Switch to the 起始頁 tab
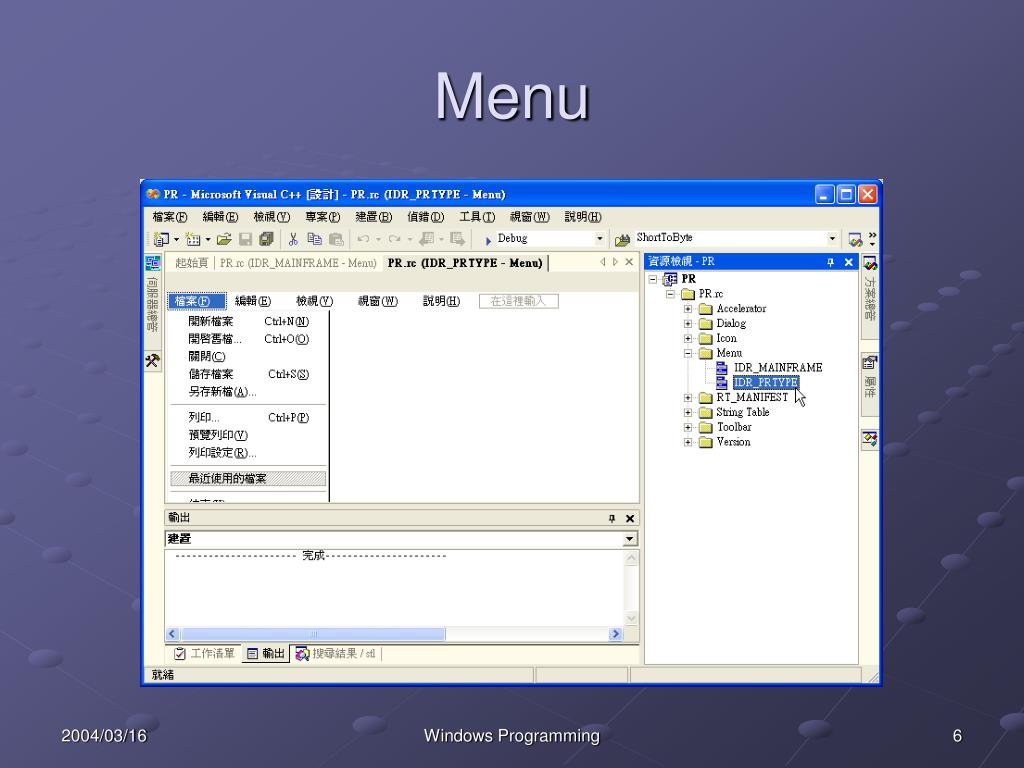 [x=191, y=263]
